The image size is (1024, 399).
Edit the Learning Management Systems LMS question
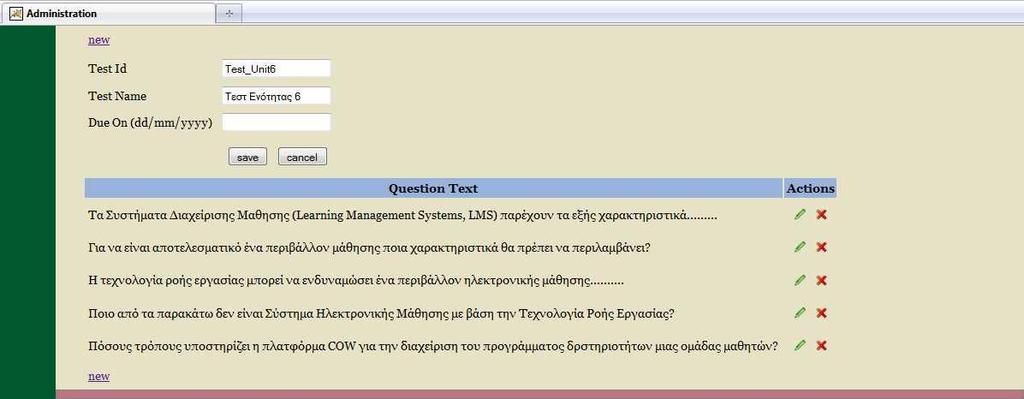coord(800,214)
